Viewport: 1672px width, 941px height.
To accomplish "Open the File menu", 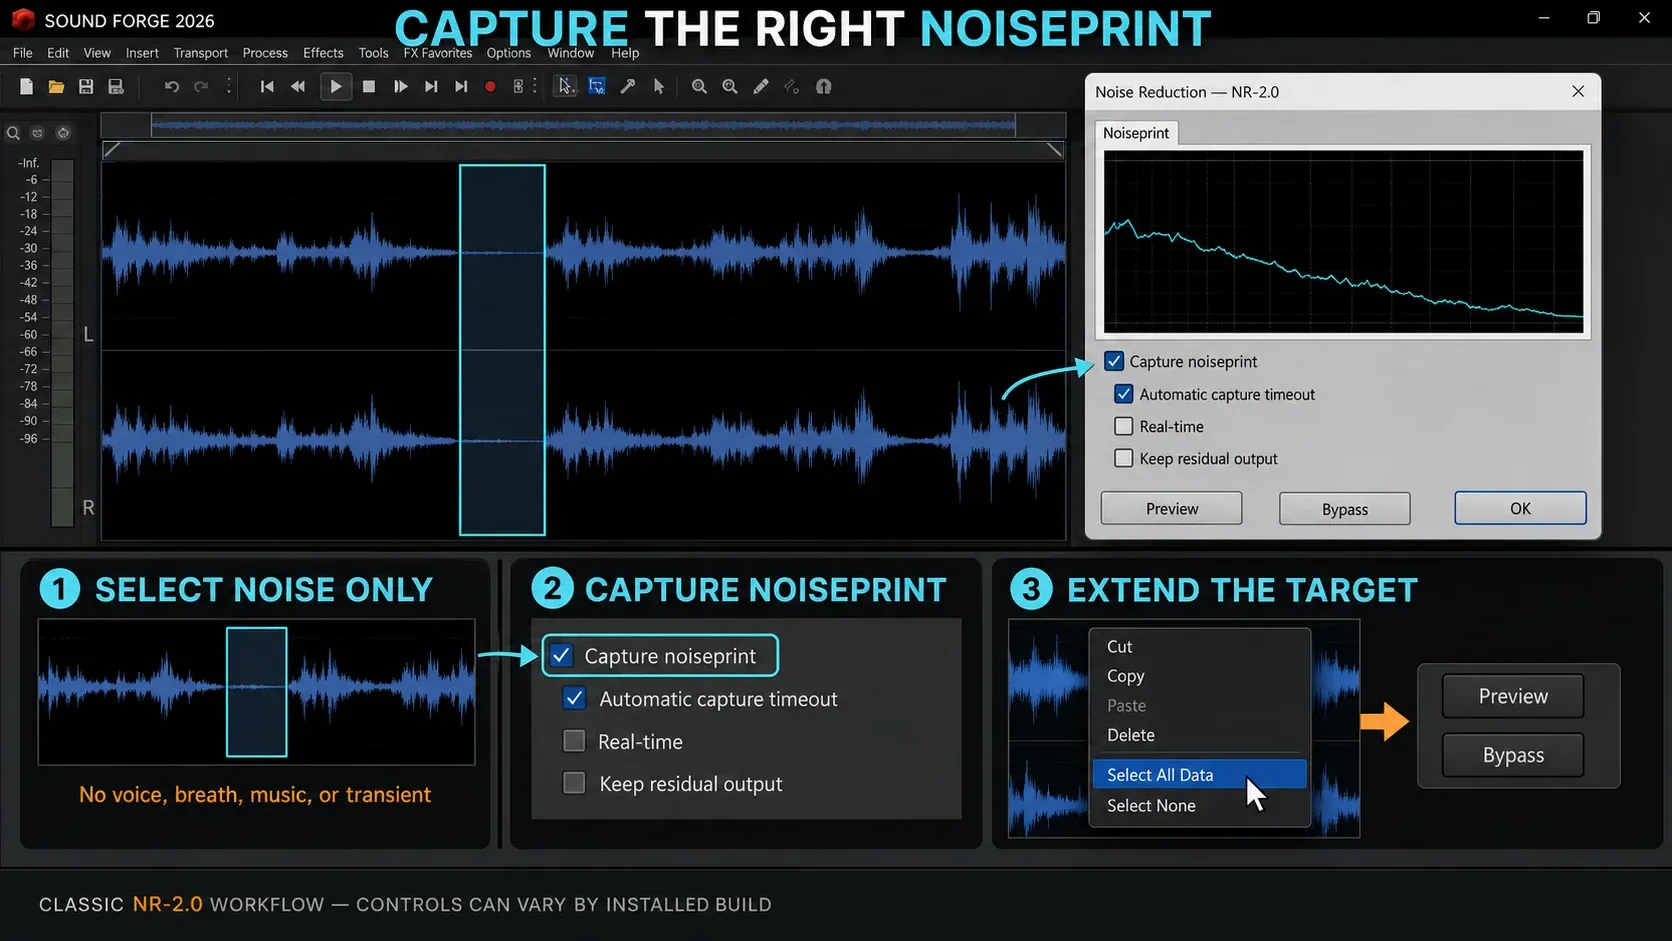I will click(22, 53).
